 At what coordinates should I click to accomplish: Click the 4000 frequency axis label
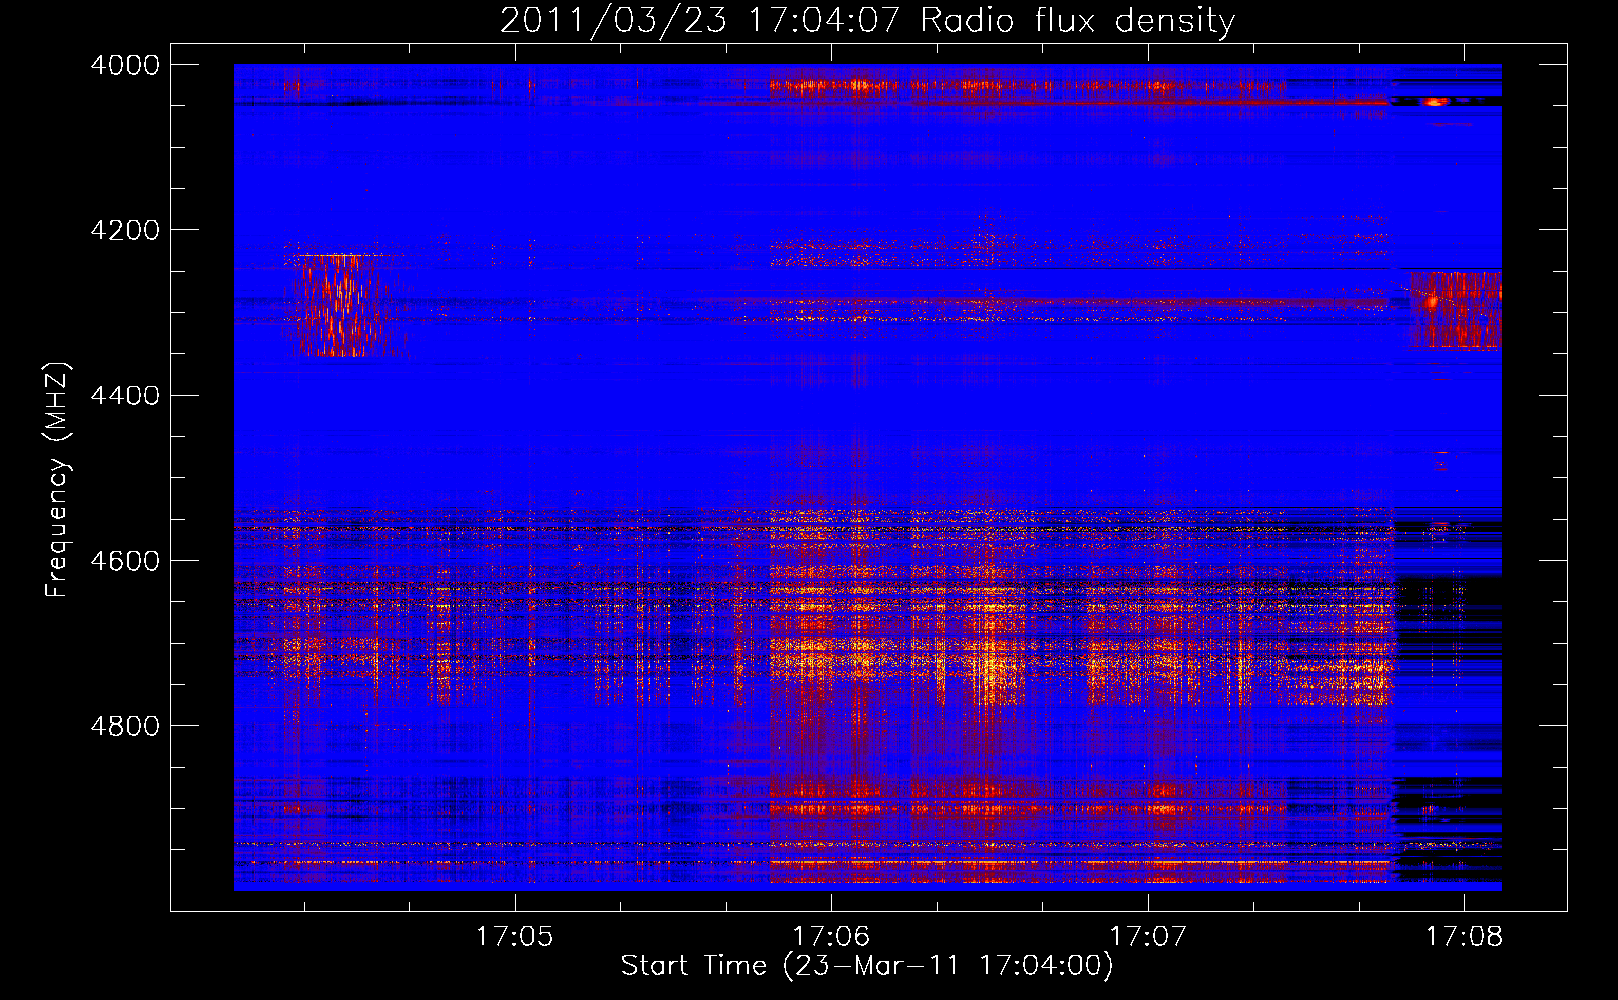[x=125, y=65]
